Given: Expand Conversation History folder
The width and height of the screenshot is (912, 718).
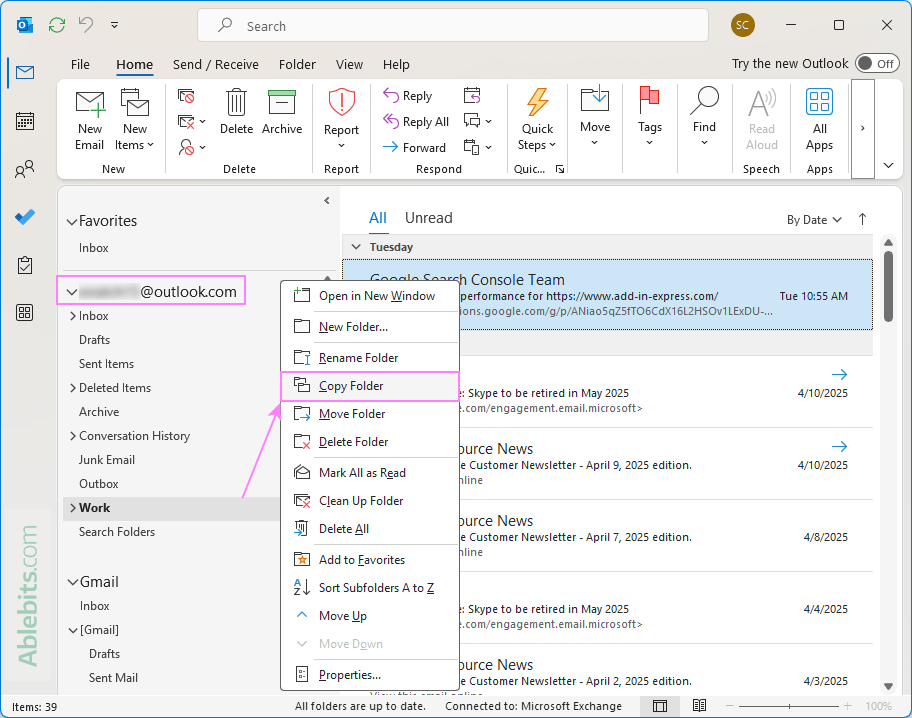Looking at the screenshot, I should 73,436.
